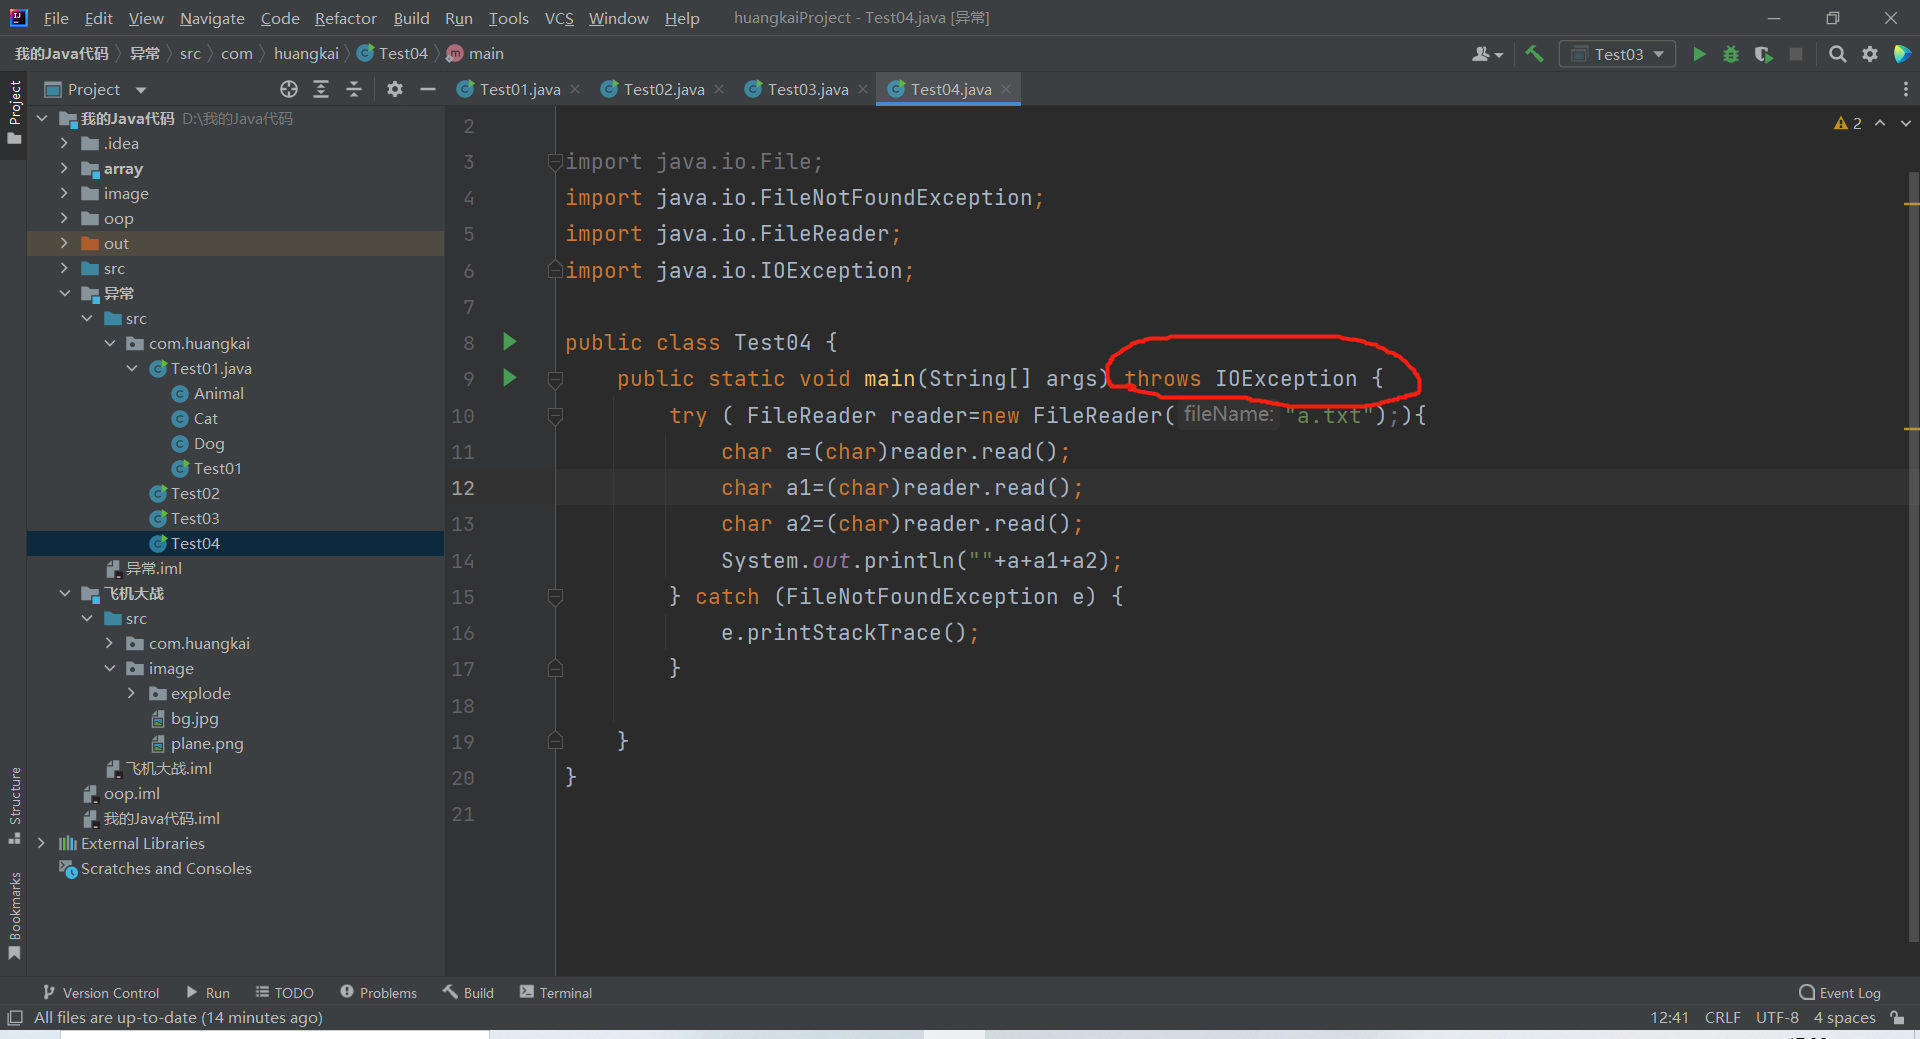Viewport: 1920px width, 1039px height.
Task: Go to previous highlighted problem arrow
Action: coord(1880,123)
